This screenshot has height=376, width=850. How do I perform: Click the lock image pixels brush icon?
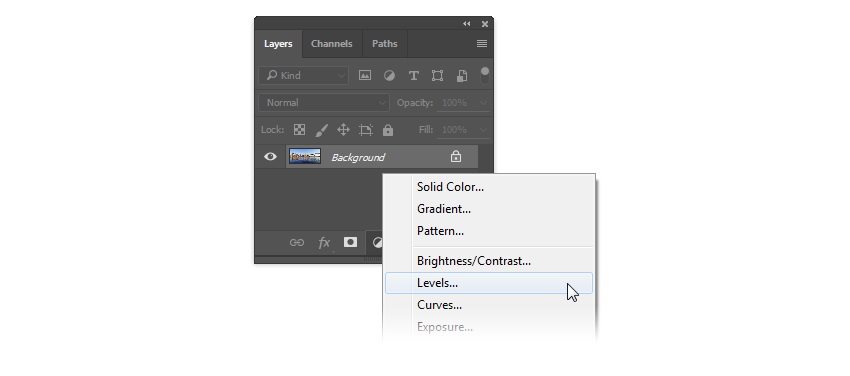click(321, 130)
